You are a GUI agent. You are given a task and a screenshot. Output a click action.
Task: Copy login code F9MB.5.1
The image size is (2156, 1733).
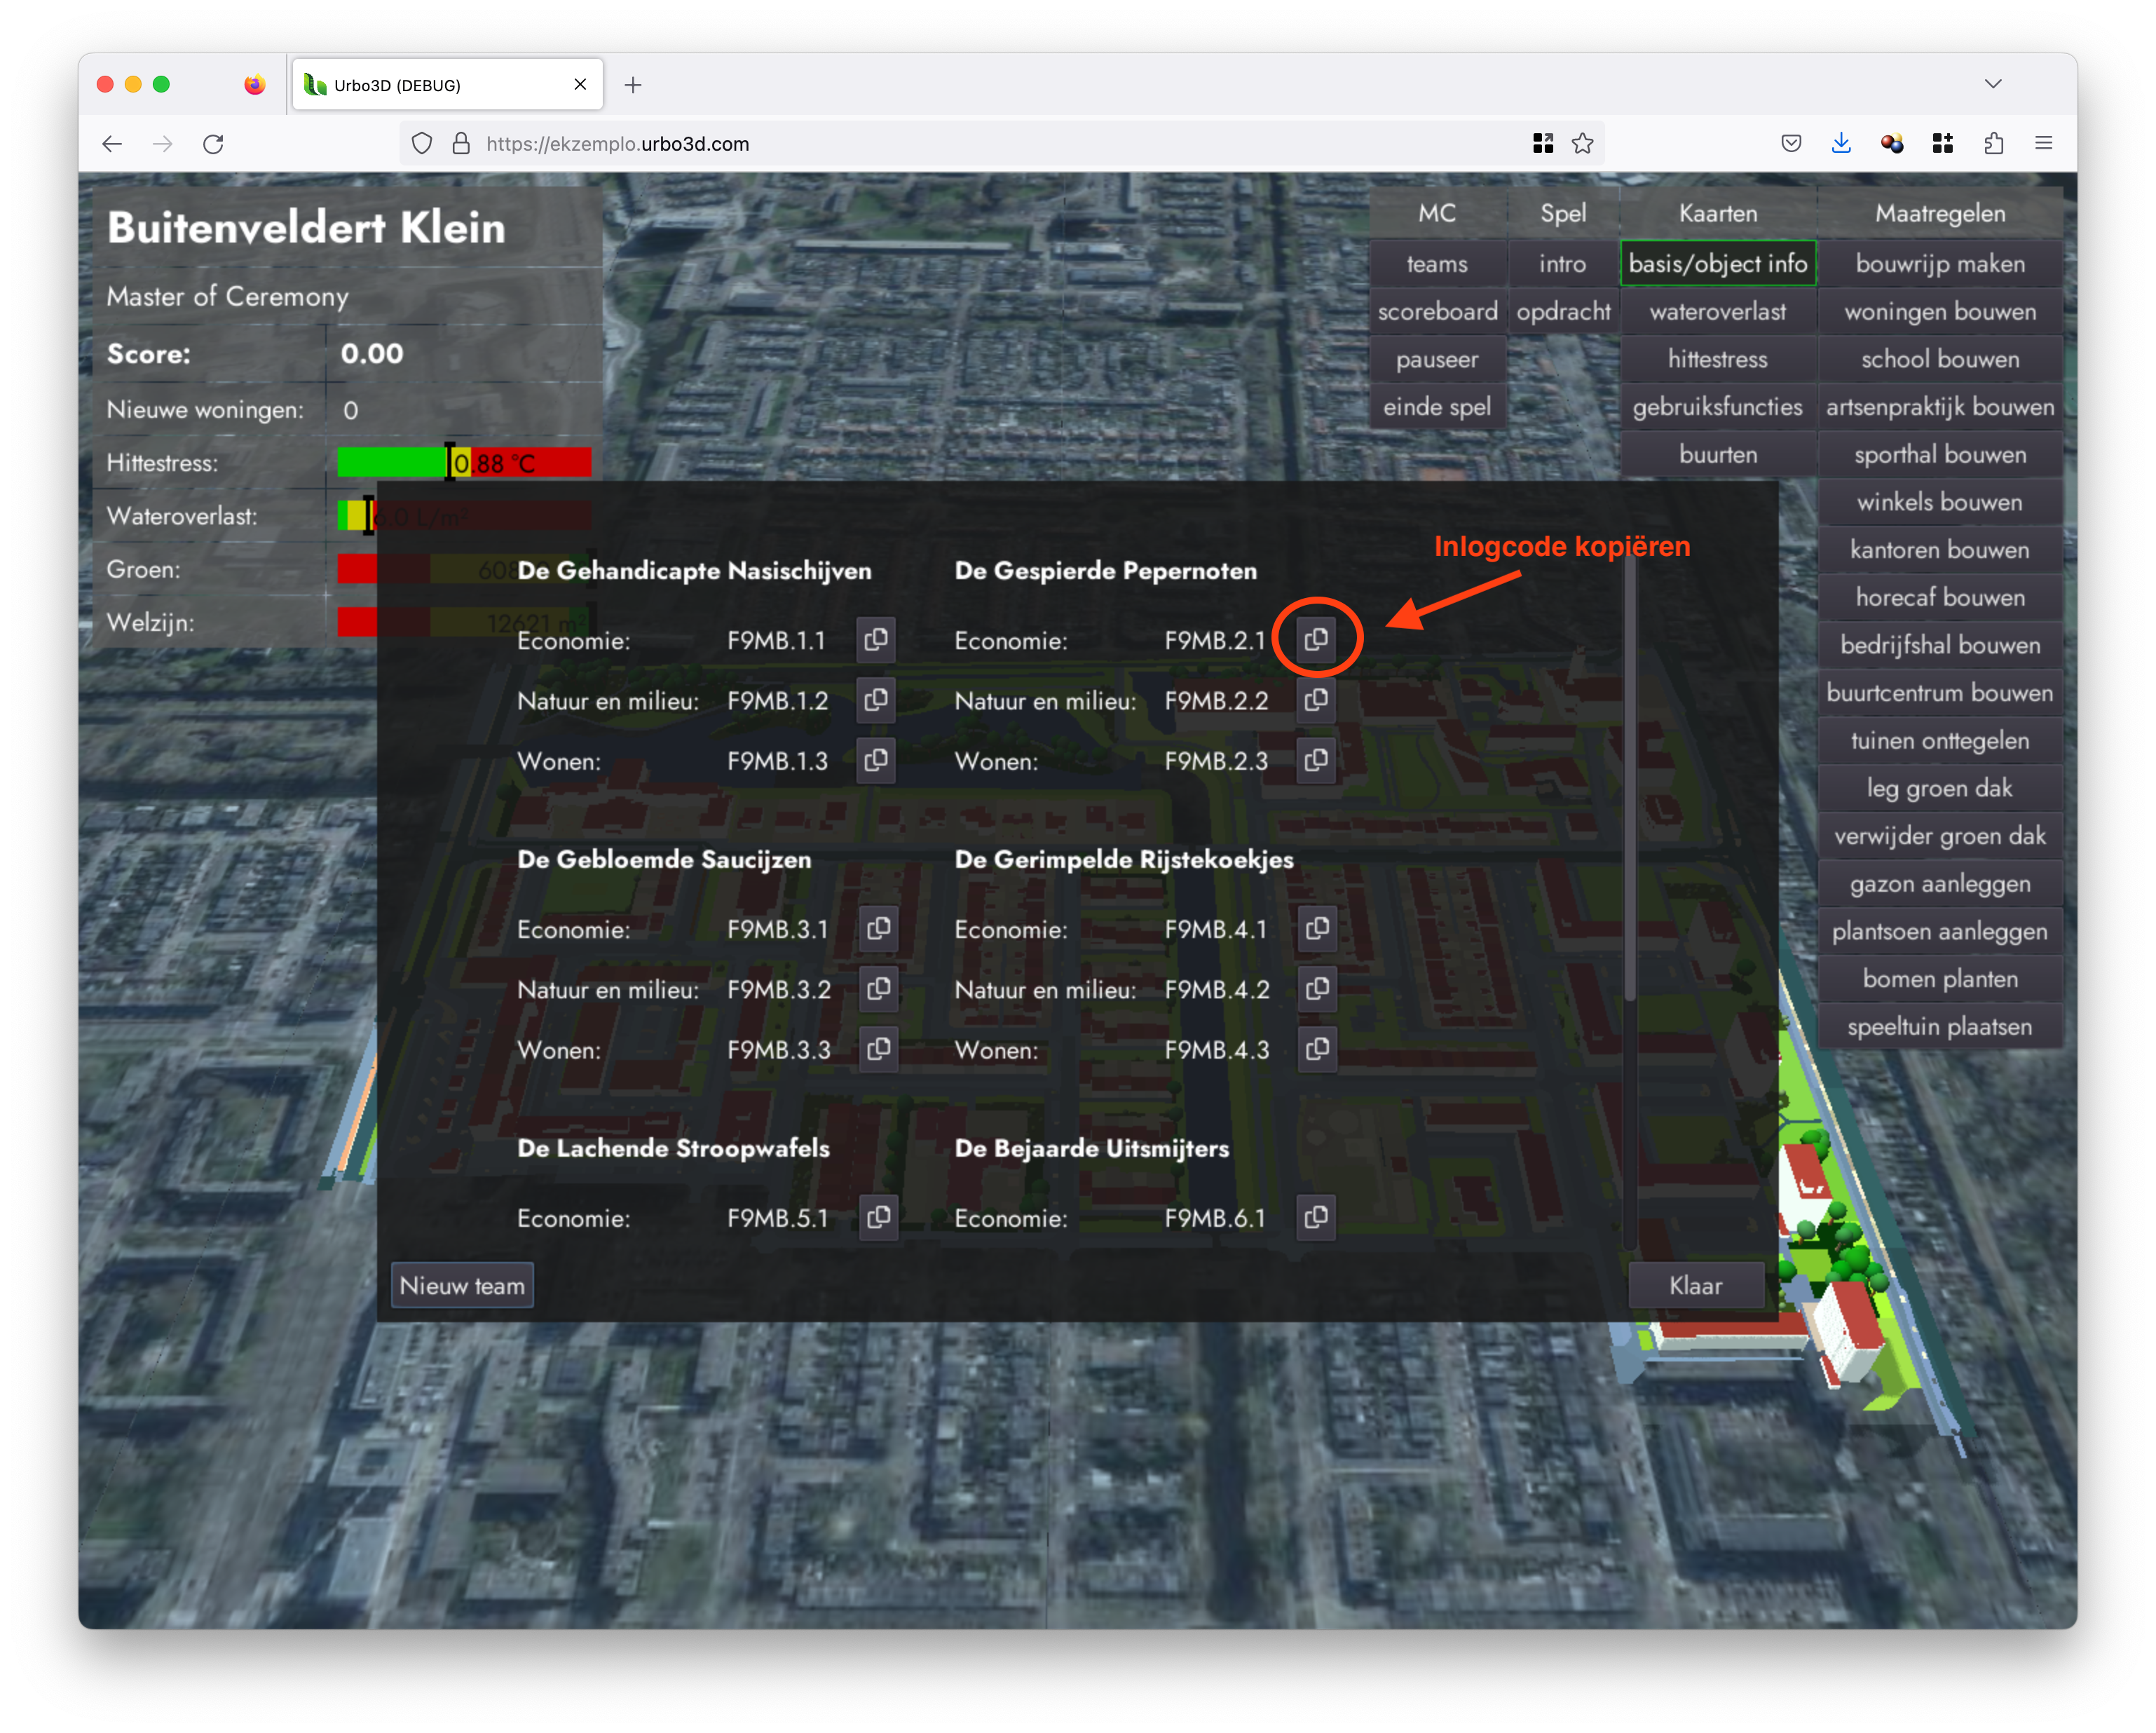[x=879, y=1218]
